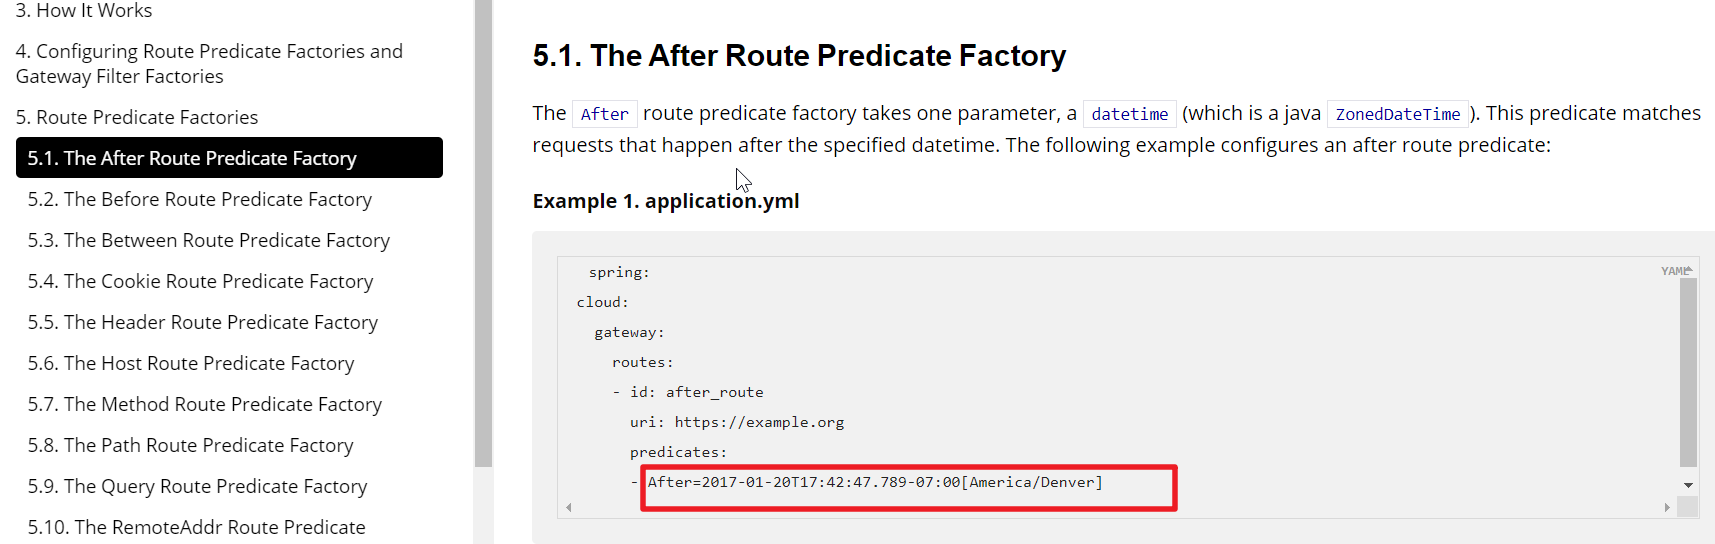Viewport: 1715px width, 544px height.
Task: Navigate to "5.3. The Between Route Predicate Factory"
Action: [209, 240]
